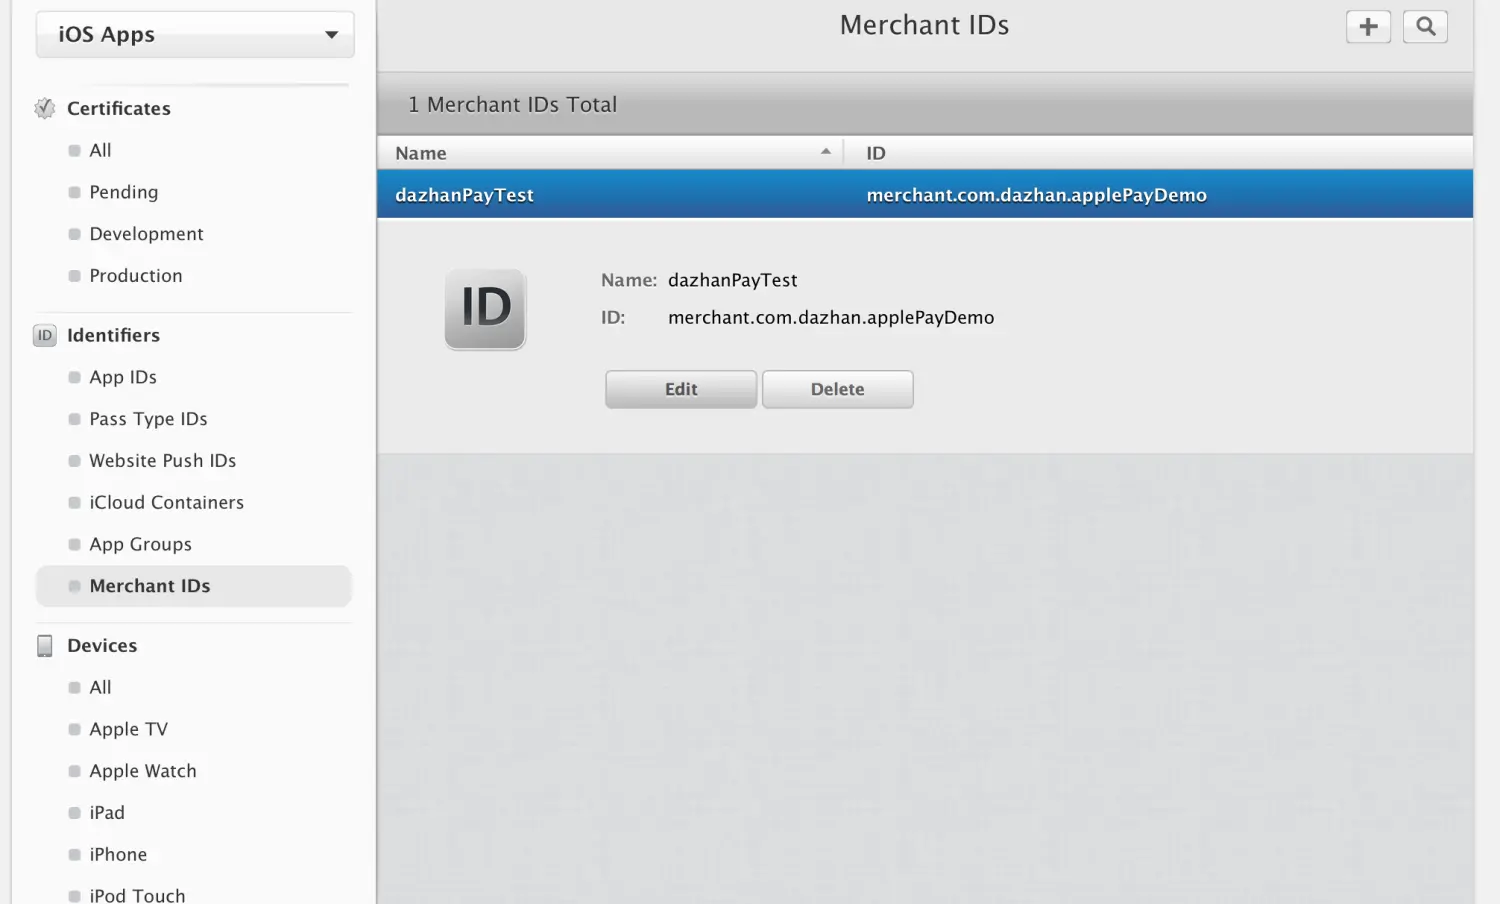The width and height of the screenshot is (1500, 904).
Task: Open iPhone devices
Action: click(118, 855)
